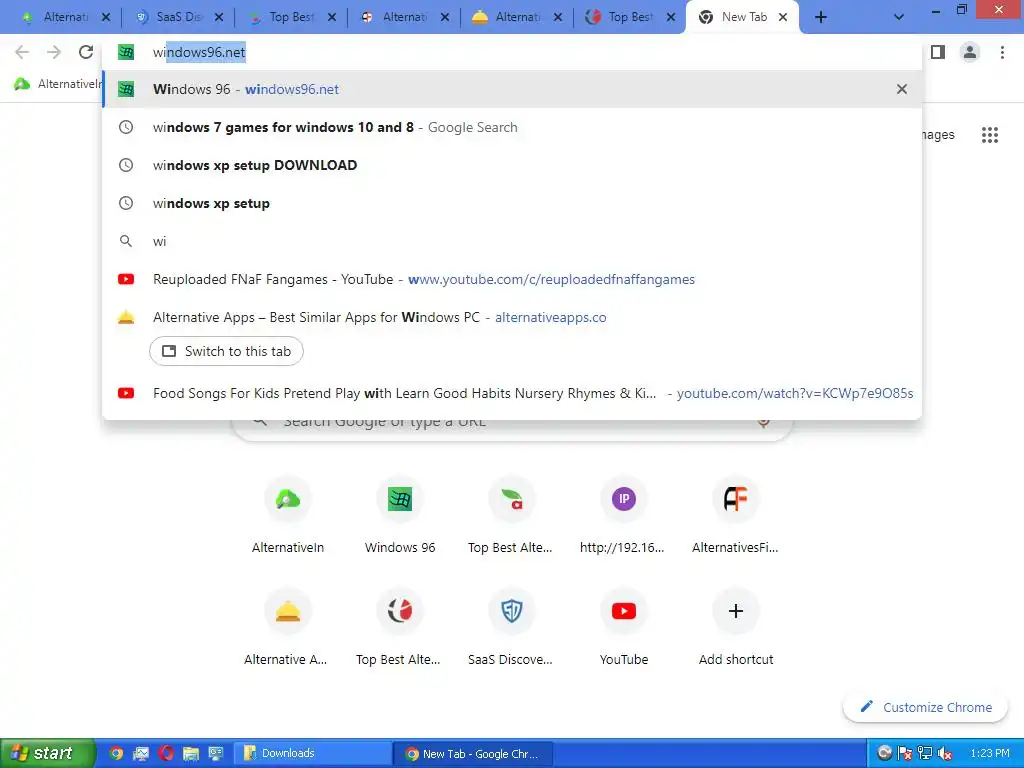
Task: Open the SaaS Discove... shortcut tile
Action: coord(511,628)
